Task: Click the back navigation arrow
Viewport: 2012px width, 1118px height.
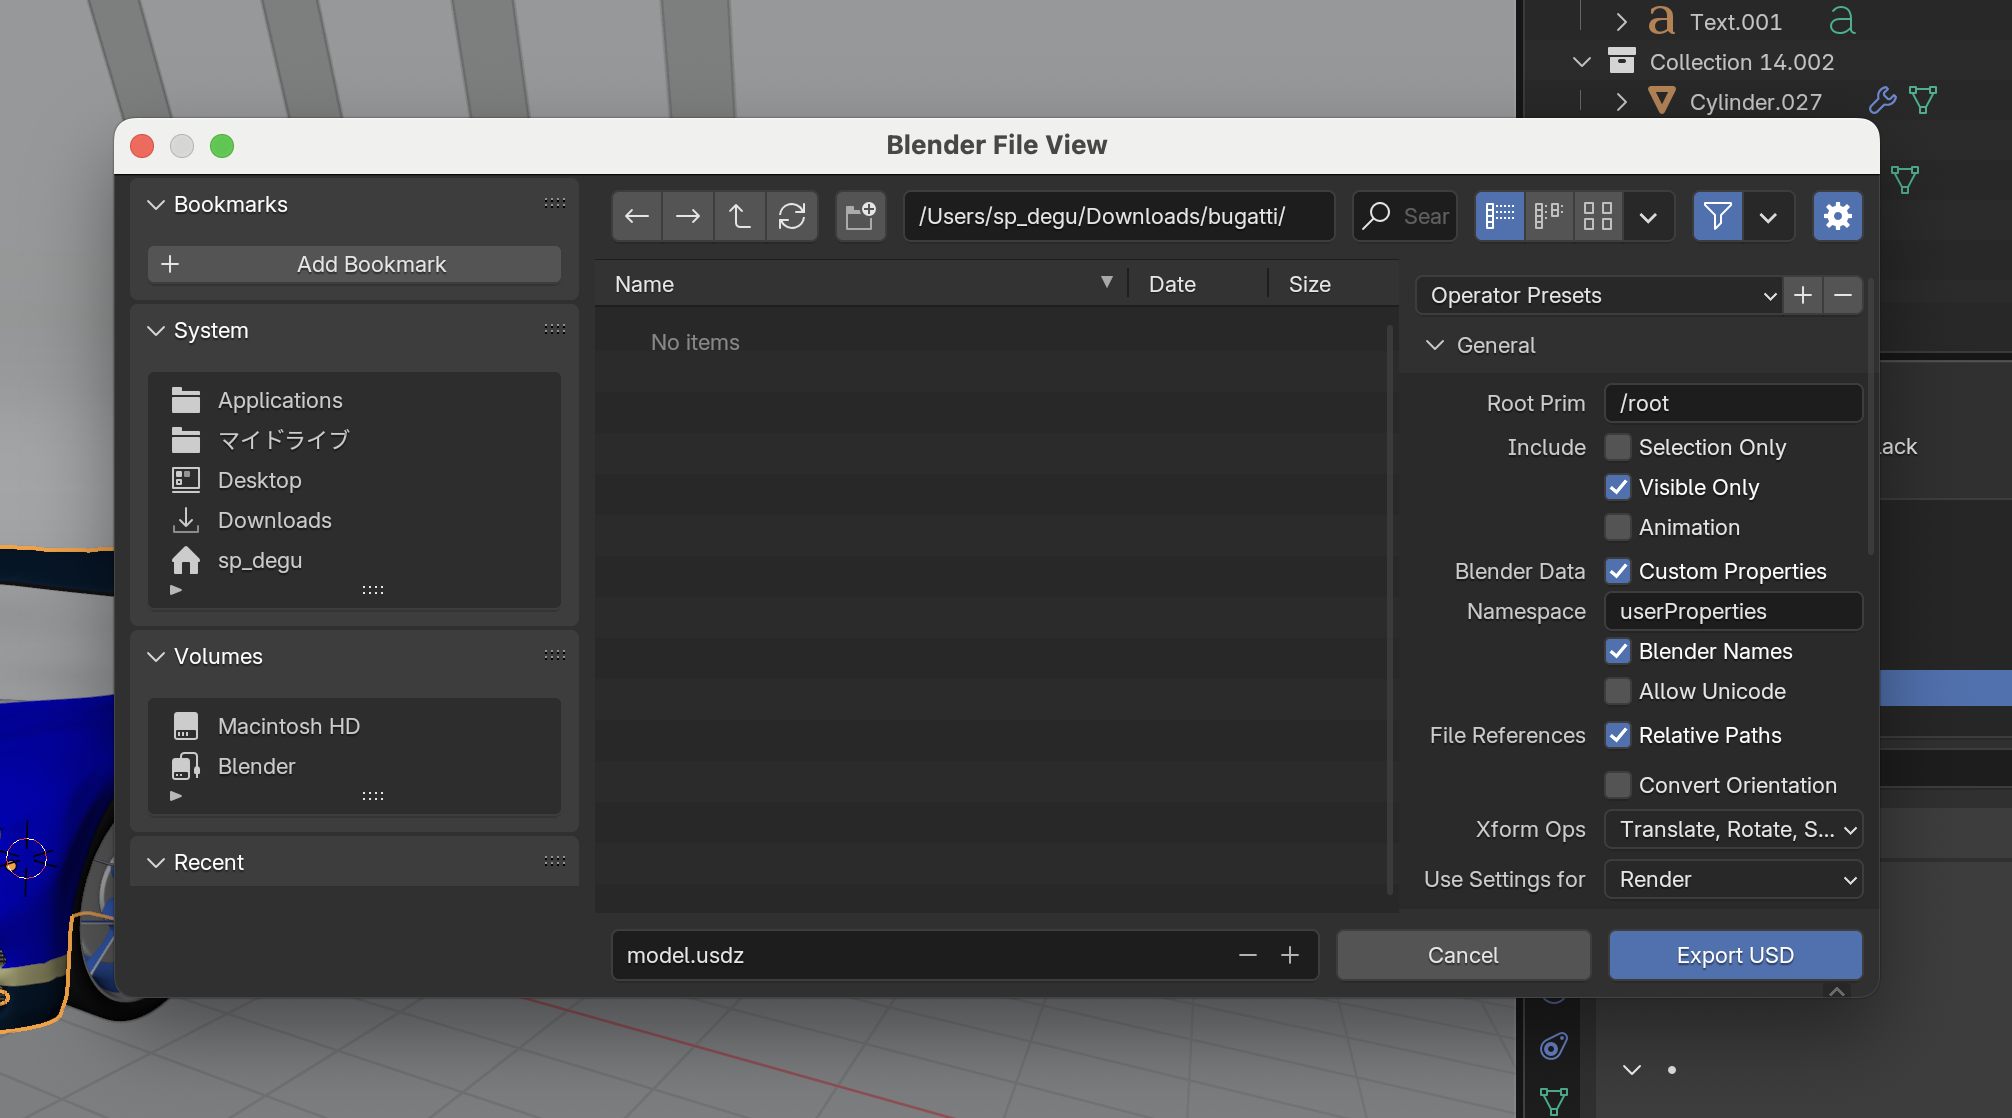Action: click(x=637, y=216)
